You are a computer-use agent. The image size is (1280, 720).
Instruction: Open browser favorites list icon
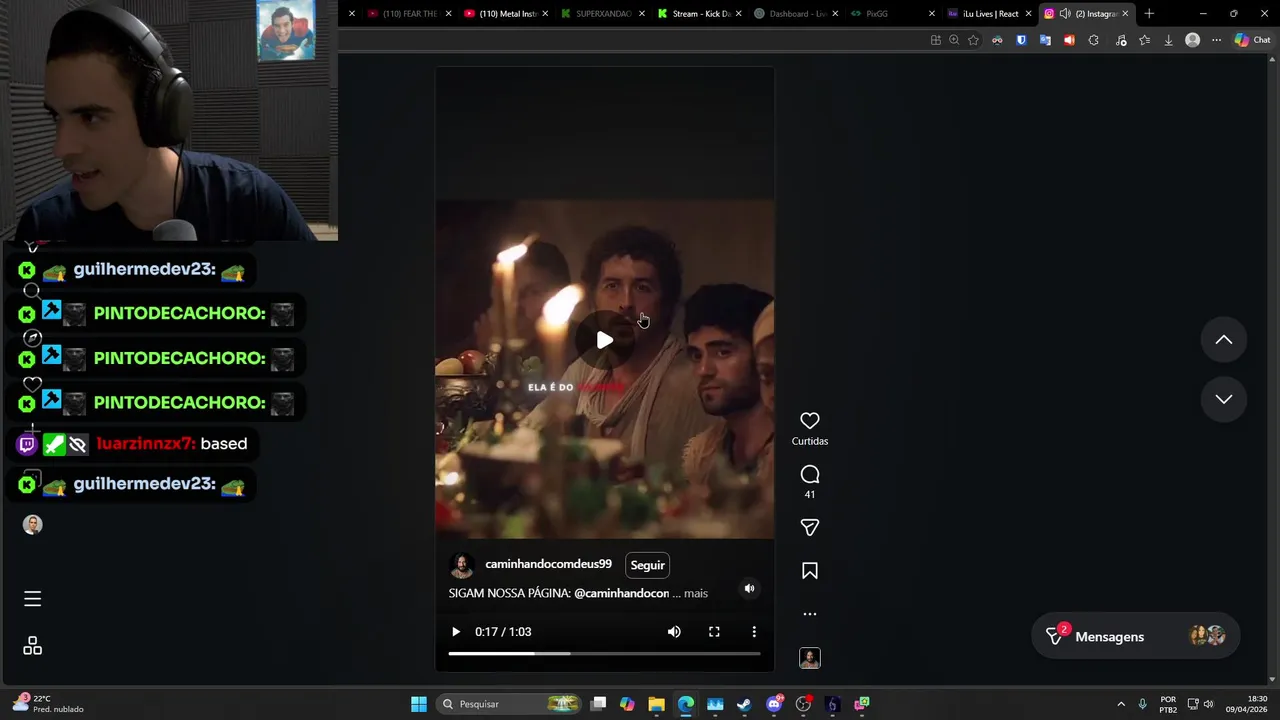[1144, 40]
